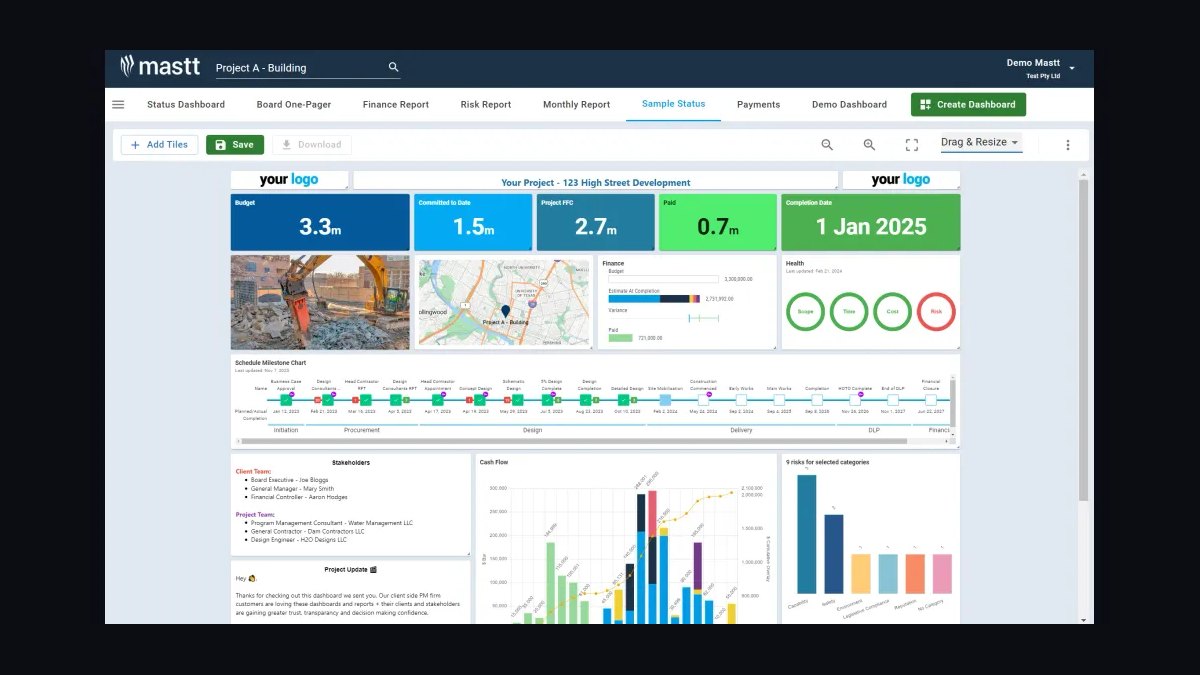Click the Completion Date 1 Jan 2025 tile
This screenshot has height=675, width=1200.
coord(871,222)
